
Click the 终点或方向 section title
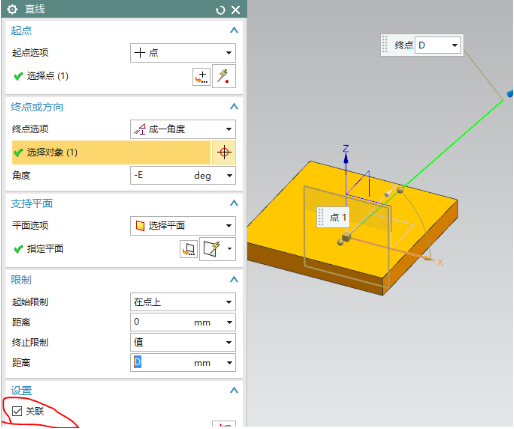coord(37,107)
